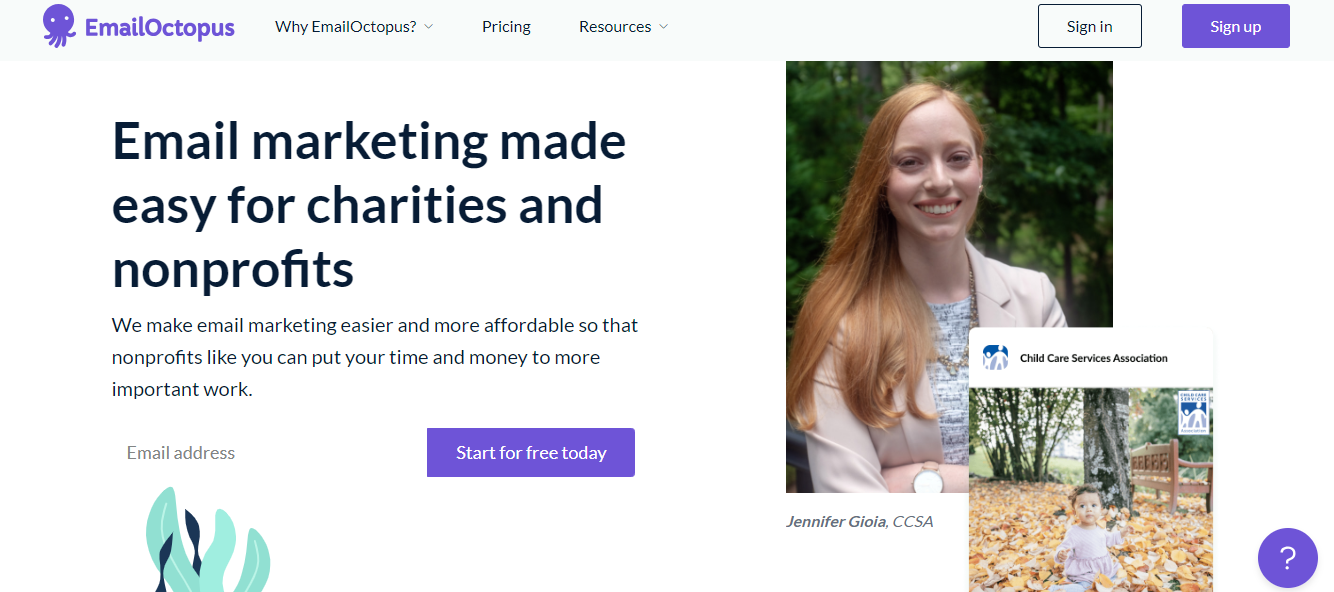The height and width of the screenshot is (592, 1334).
Task: Go to the Pricing page
Action: 506,27
